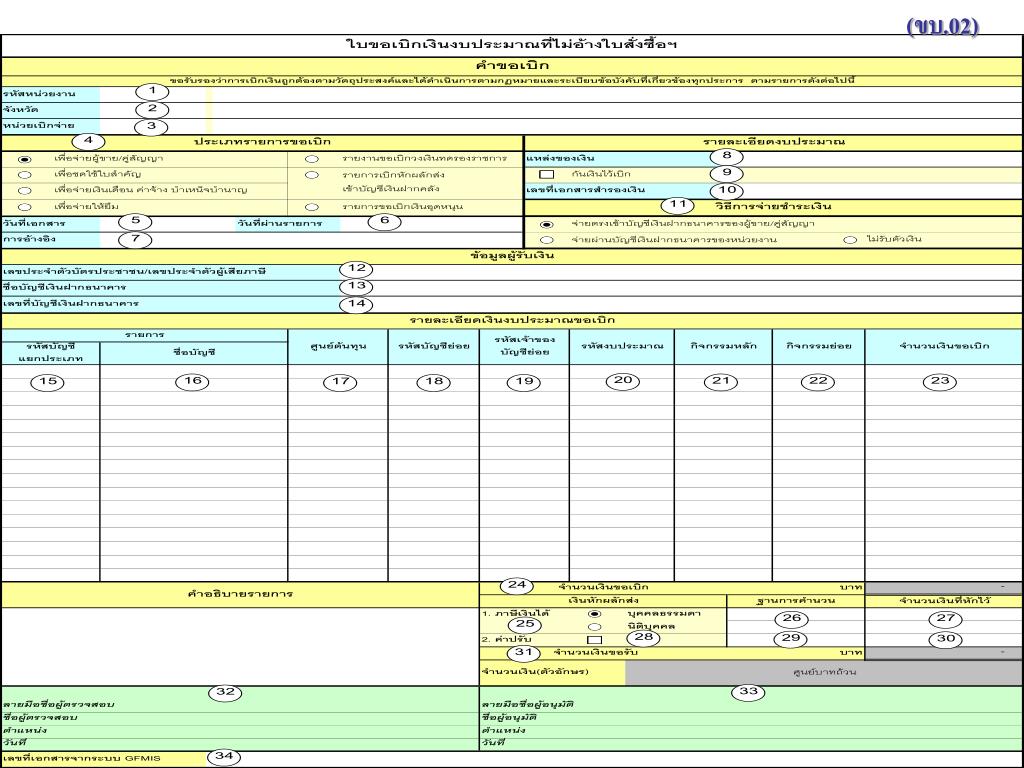Click the (ขบ.02) form code text
This screenshot has height=768, width=1024.
tap(943, 27)
